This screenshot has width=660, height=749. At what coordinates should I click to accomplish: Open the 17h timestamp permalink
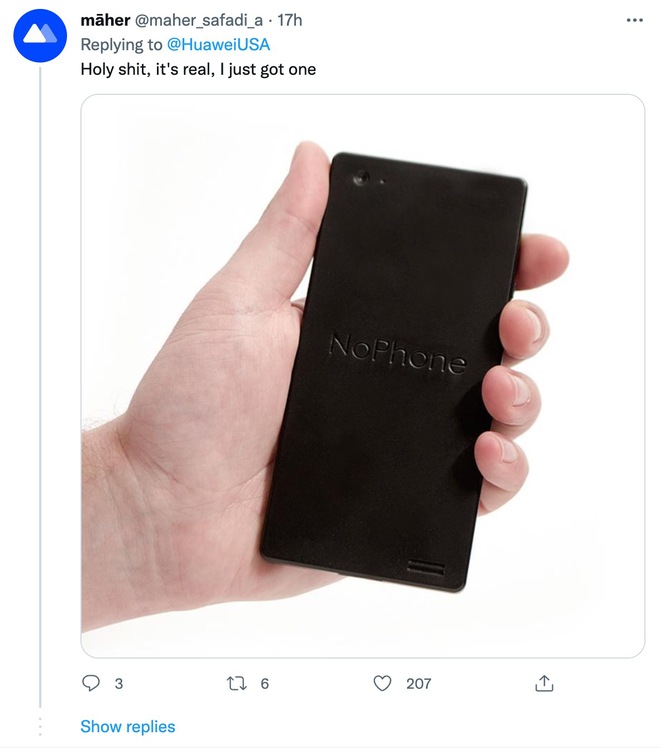[x=289, y=20]
